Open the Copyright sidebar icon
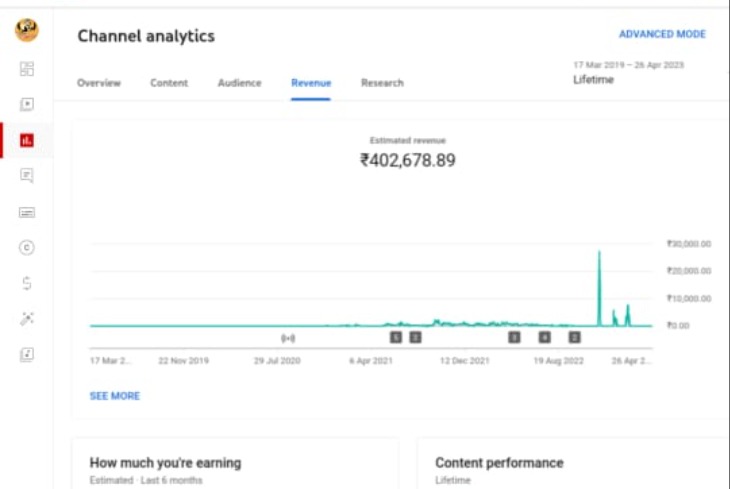The image size is (730, 489). click(27, 247)
